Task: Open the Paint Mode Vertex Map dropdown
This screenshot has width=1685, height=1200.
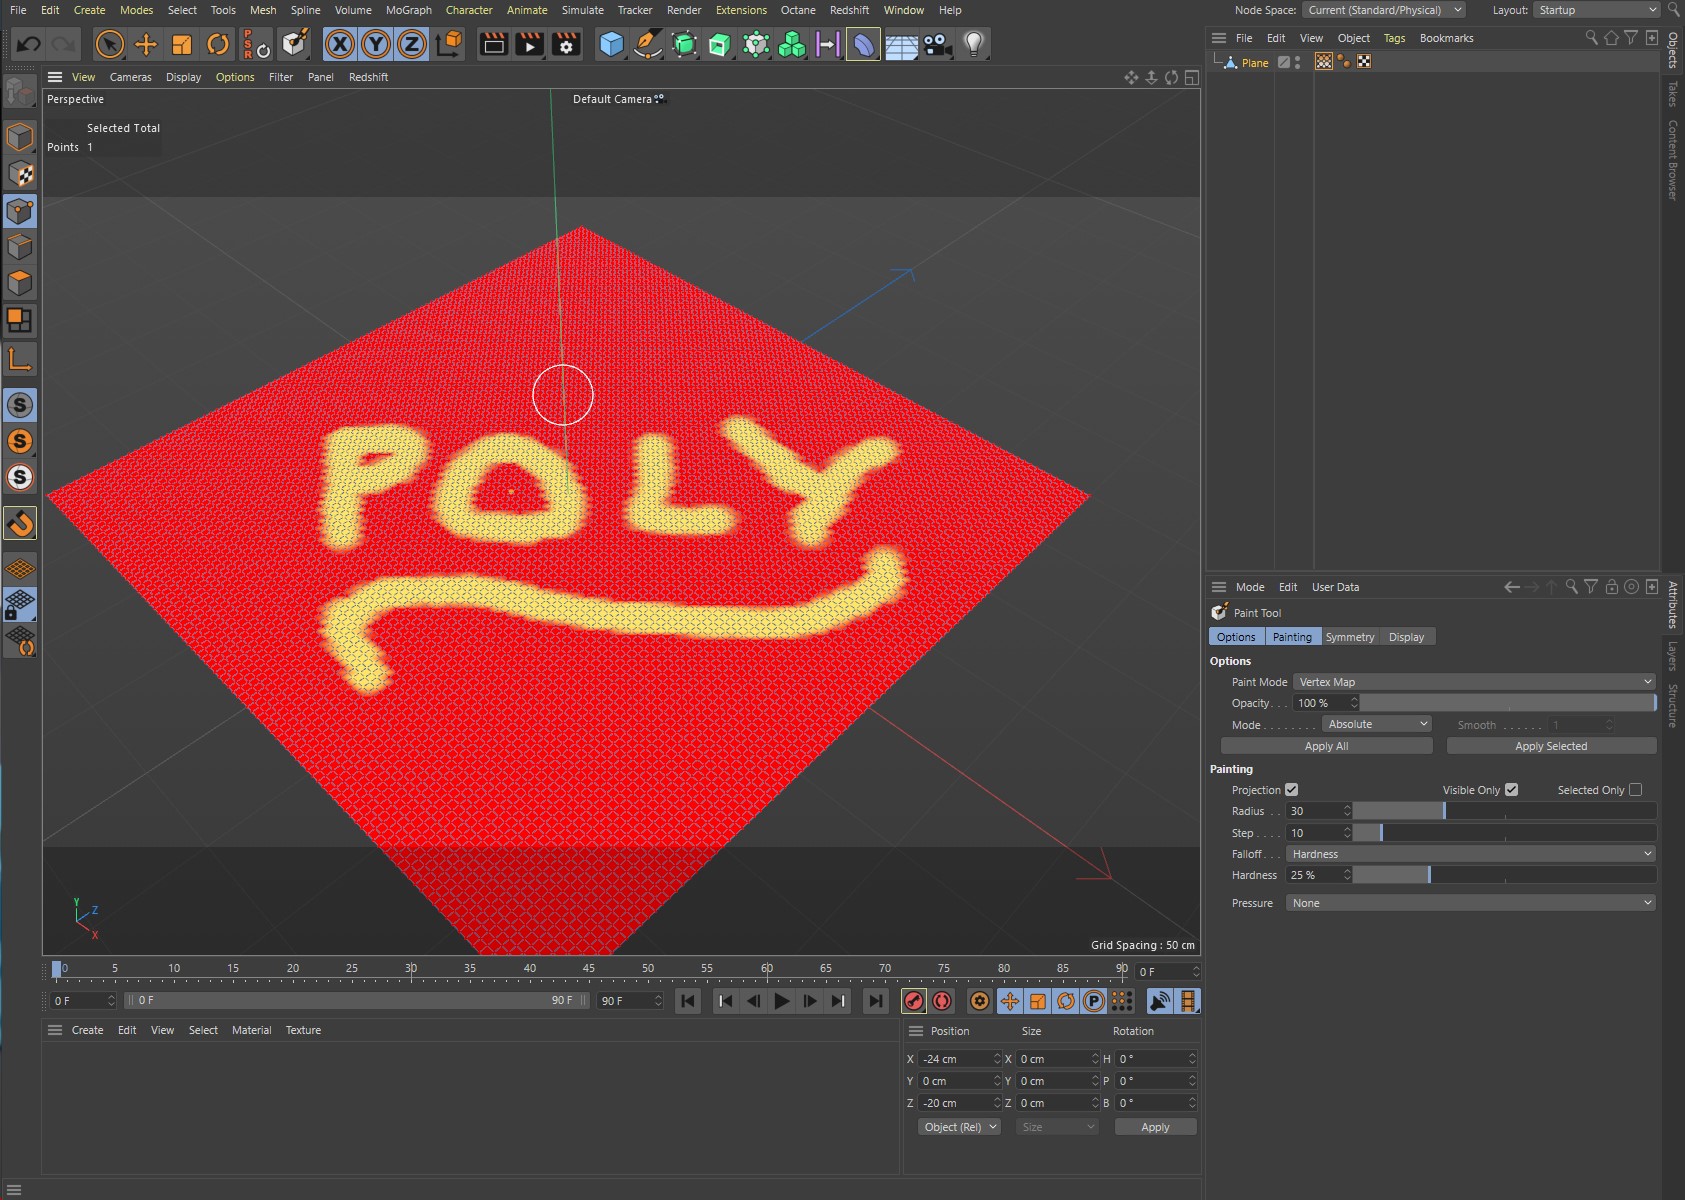Action: point(1475,682)
